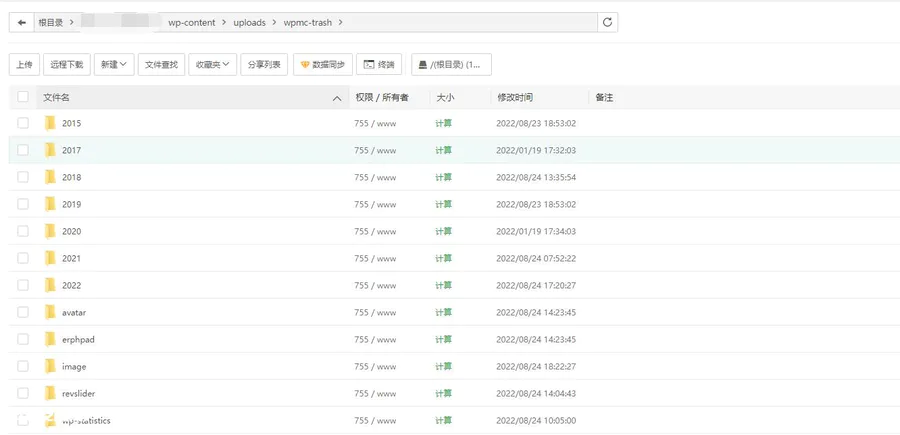Open the 2022 folder icon
This screenshot has width=900, height=435.
tap(50, 285)
